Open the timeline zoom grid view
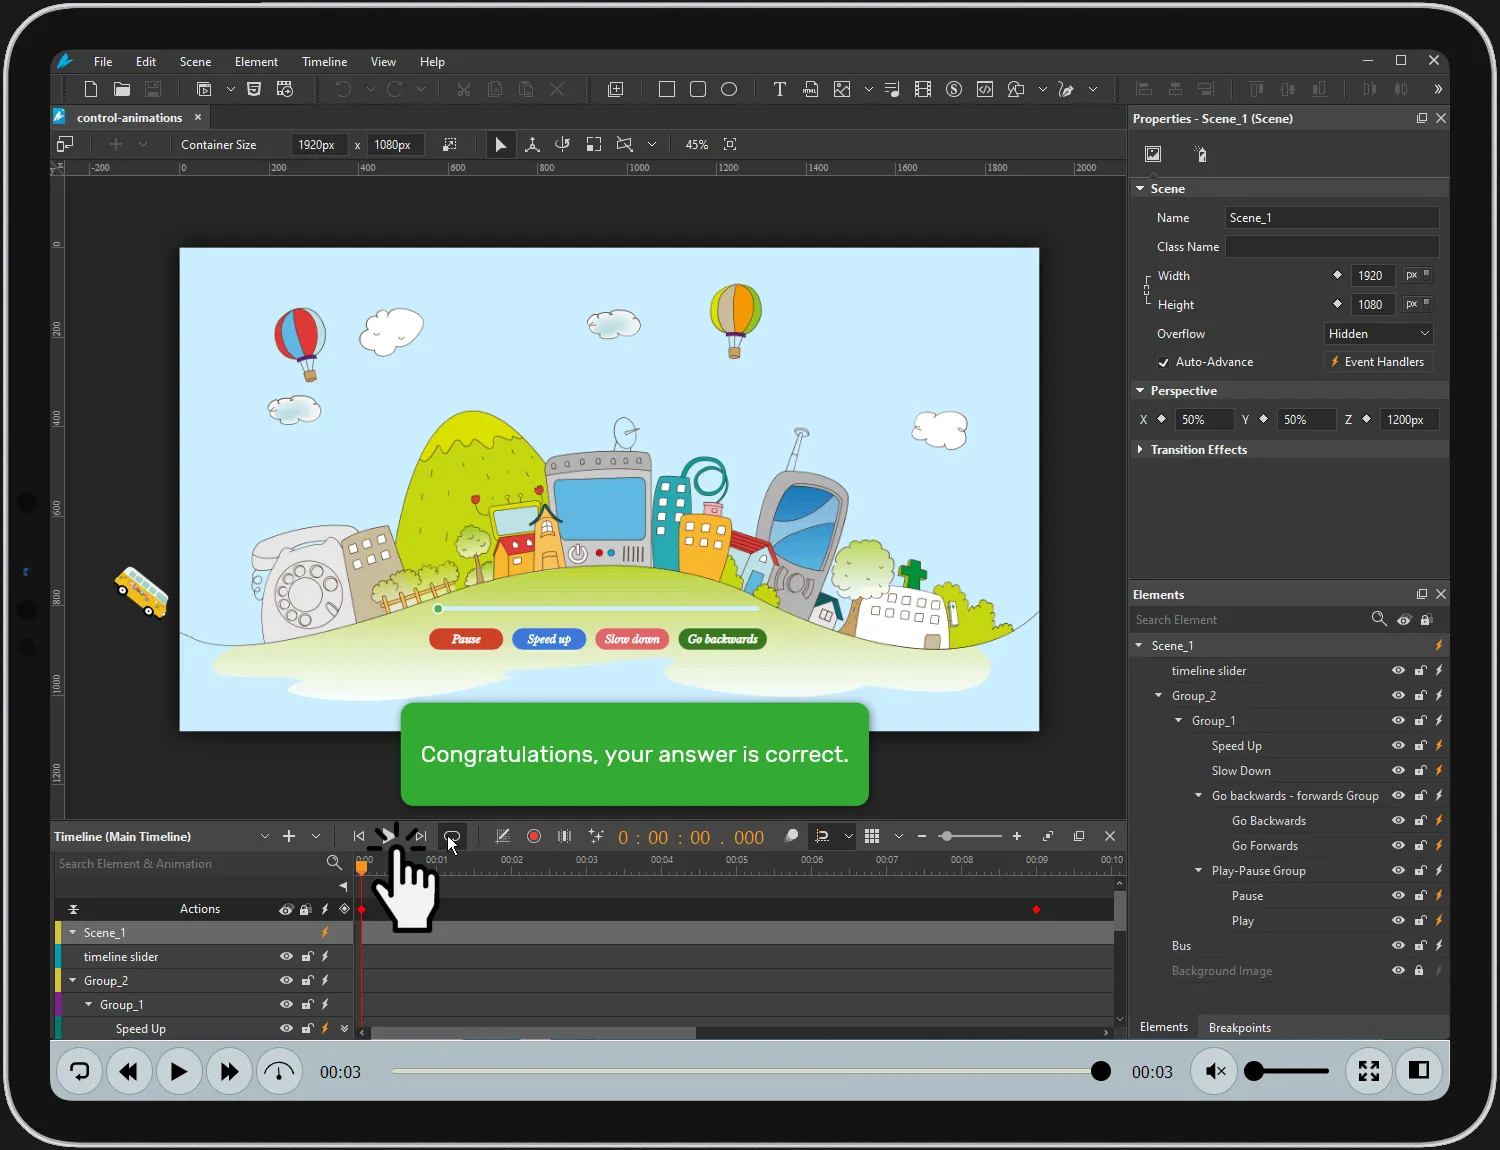1500x1150 pixels. point(872,836)
